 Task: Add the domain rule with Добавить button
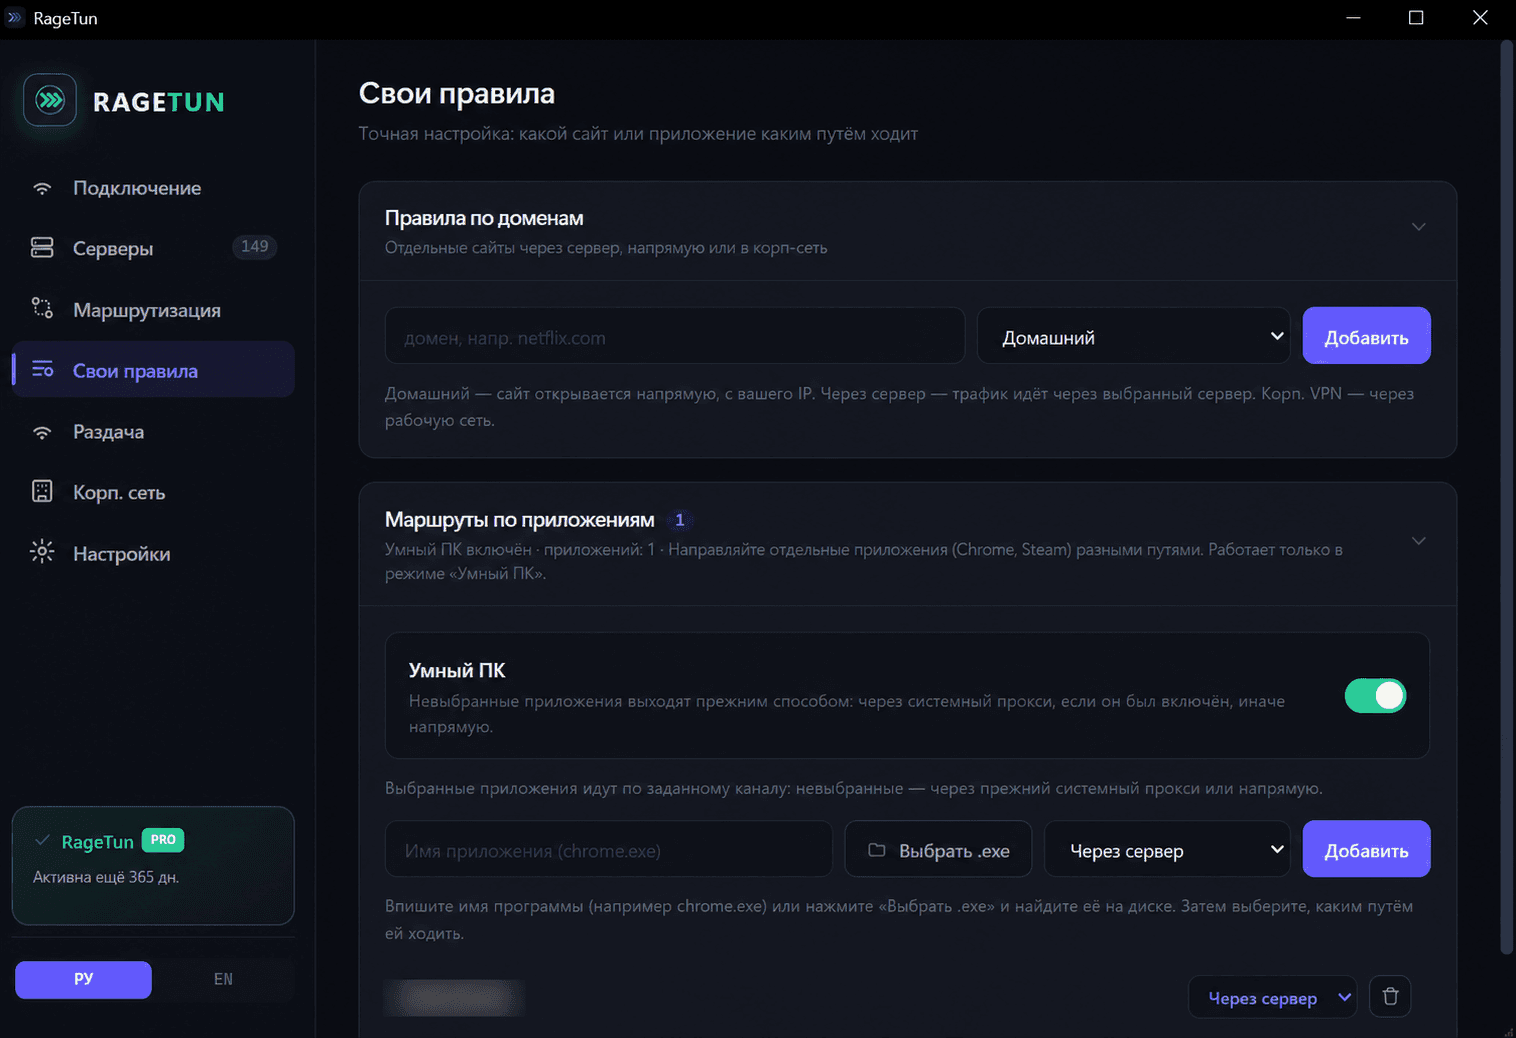tap(1366, 336)
